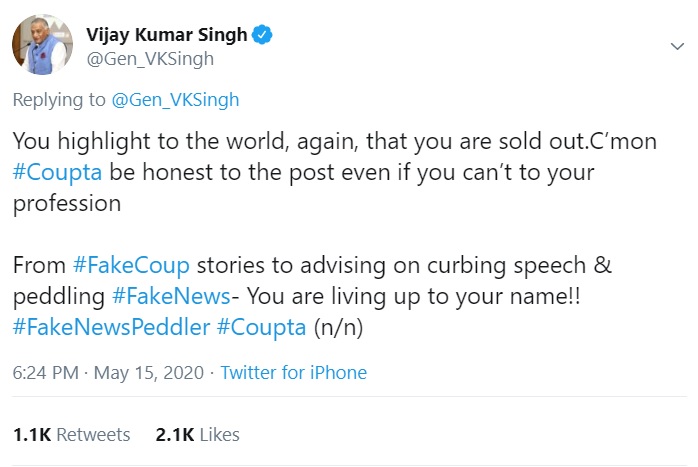Open the #FakeCoup hashtag
The width and height of the screenshot is (698, 467).
[x=132, y=267]
